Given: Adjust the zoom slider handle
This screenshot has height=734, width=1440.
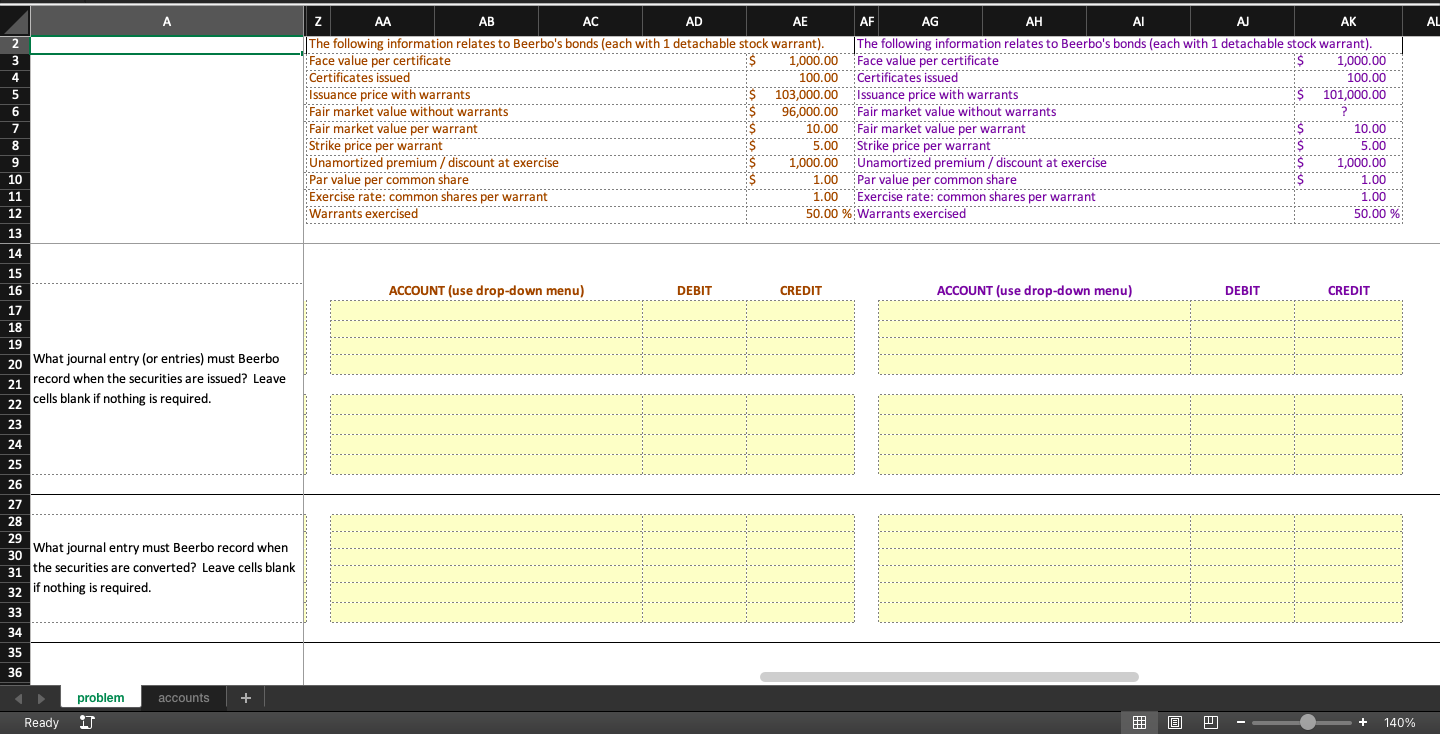Looking at the screenshot, I should point(1308,722).
